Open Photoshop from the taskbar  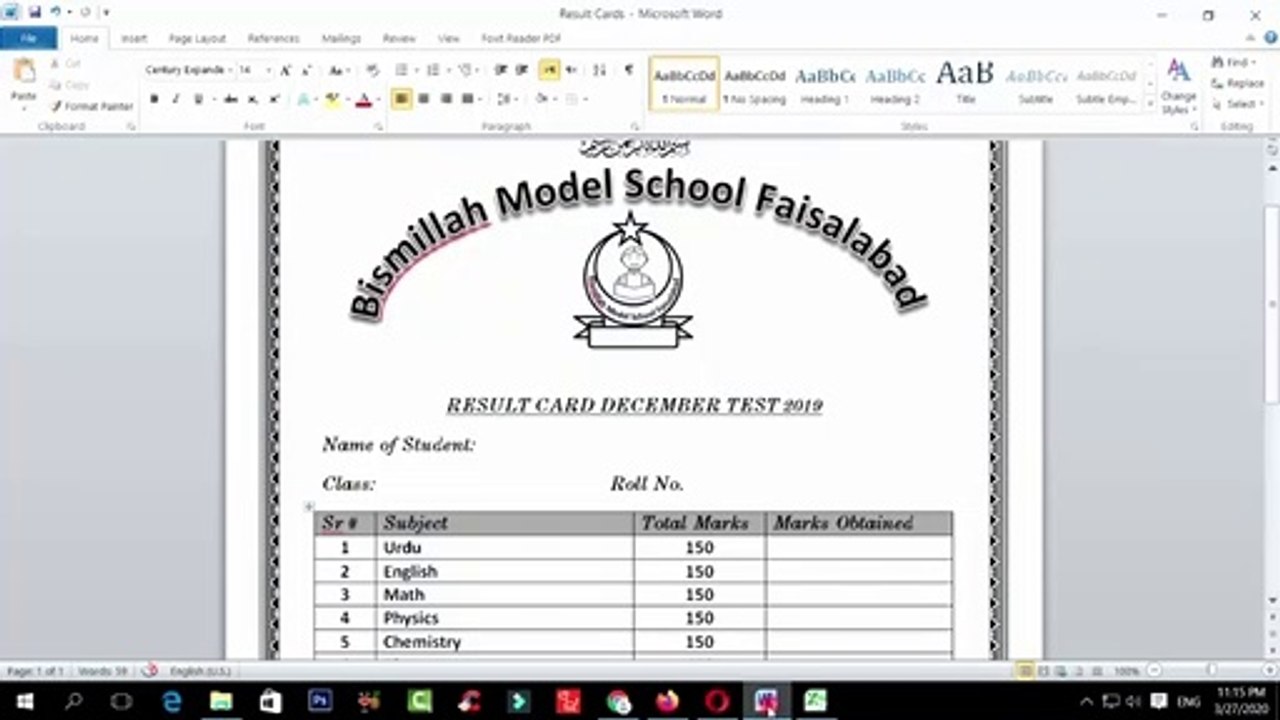320,701
